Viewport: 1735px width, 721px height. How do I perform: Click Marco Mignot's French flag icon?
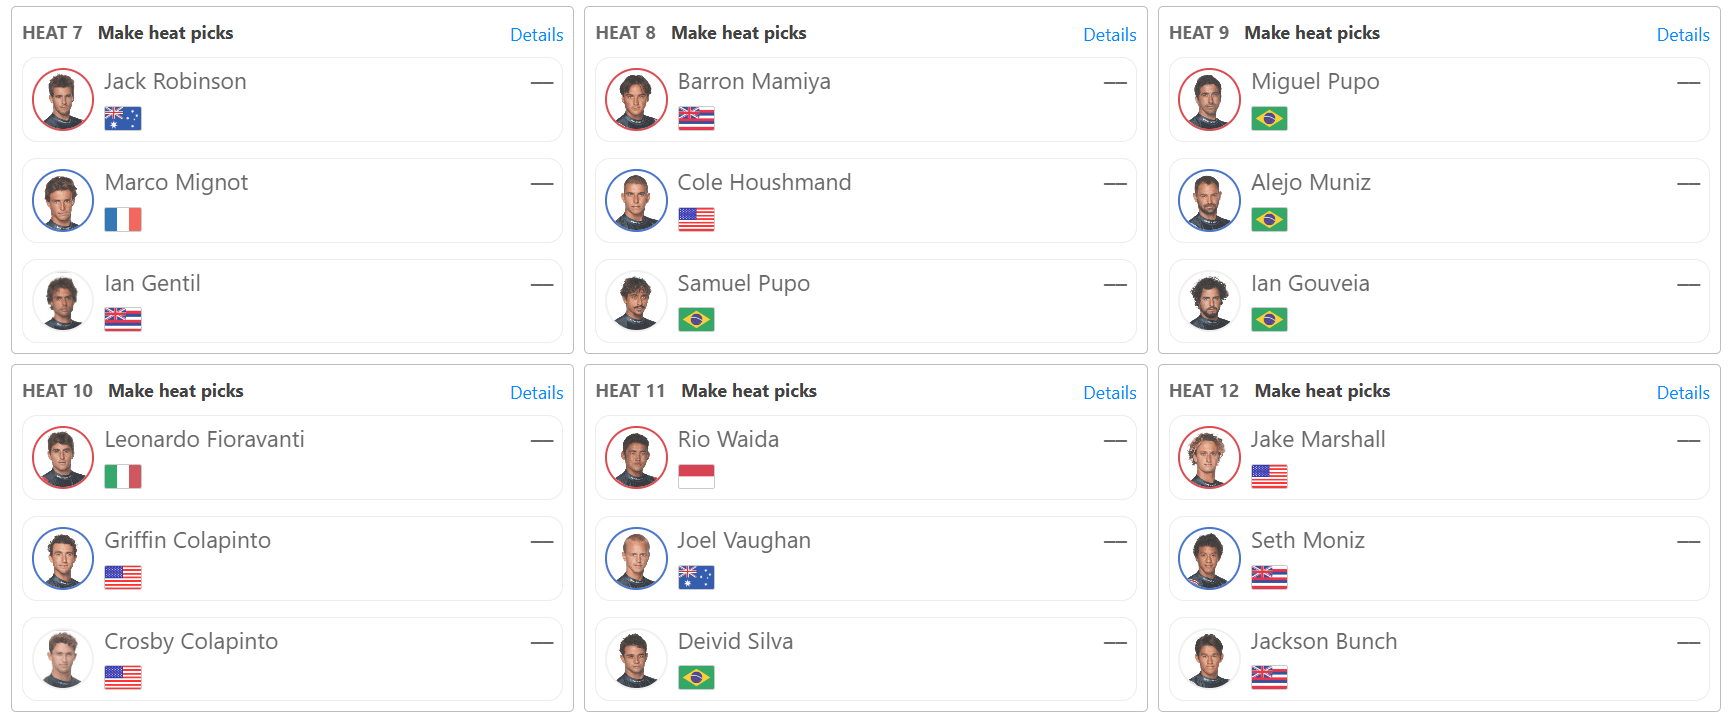(123, 220)
